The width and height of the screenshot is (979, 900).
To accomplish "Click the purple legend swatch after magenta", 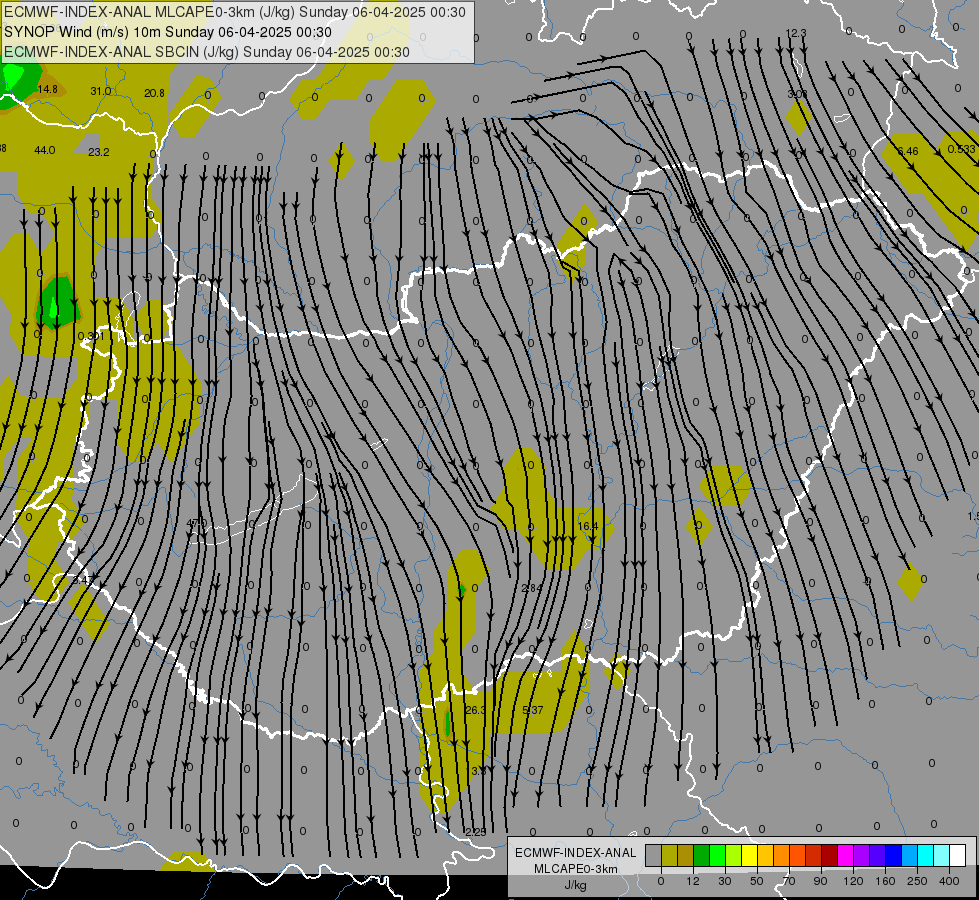I will coord(861,855).
